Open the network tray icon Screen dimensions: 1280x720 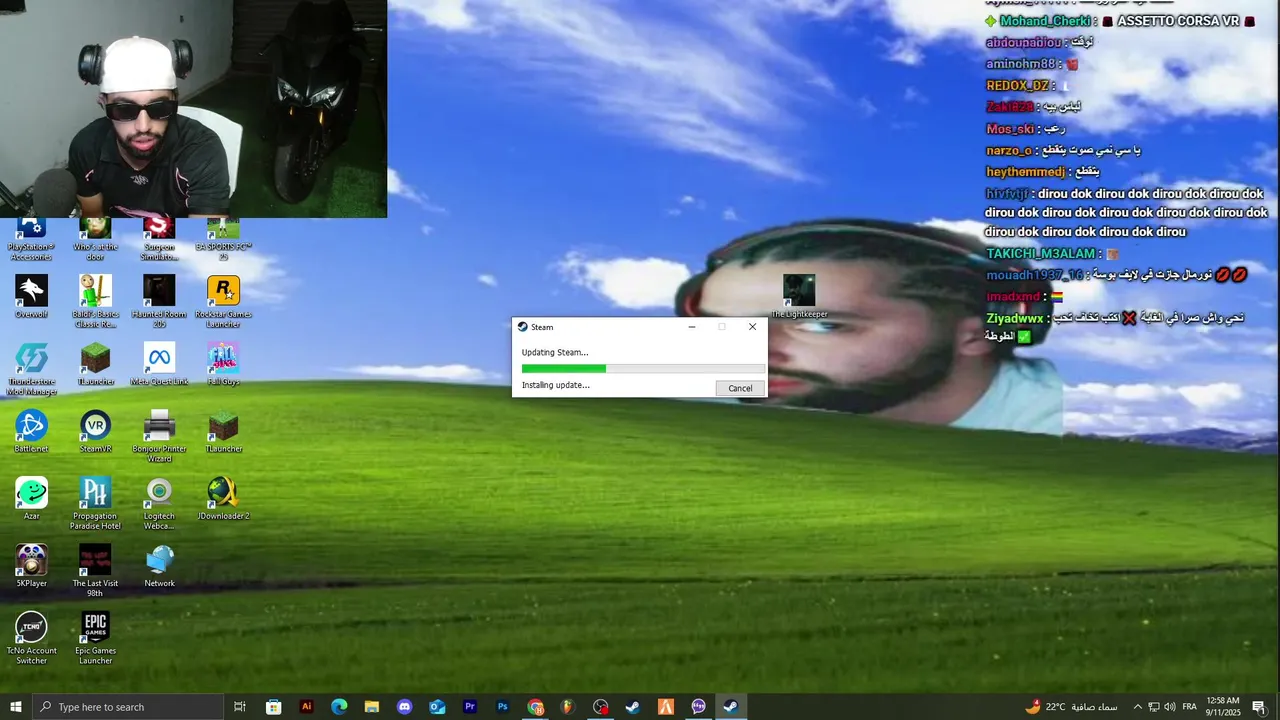[x=1154, y=707]
